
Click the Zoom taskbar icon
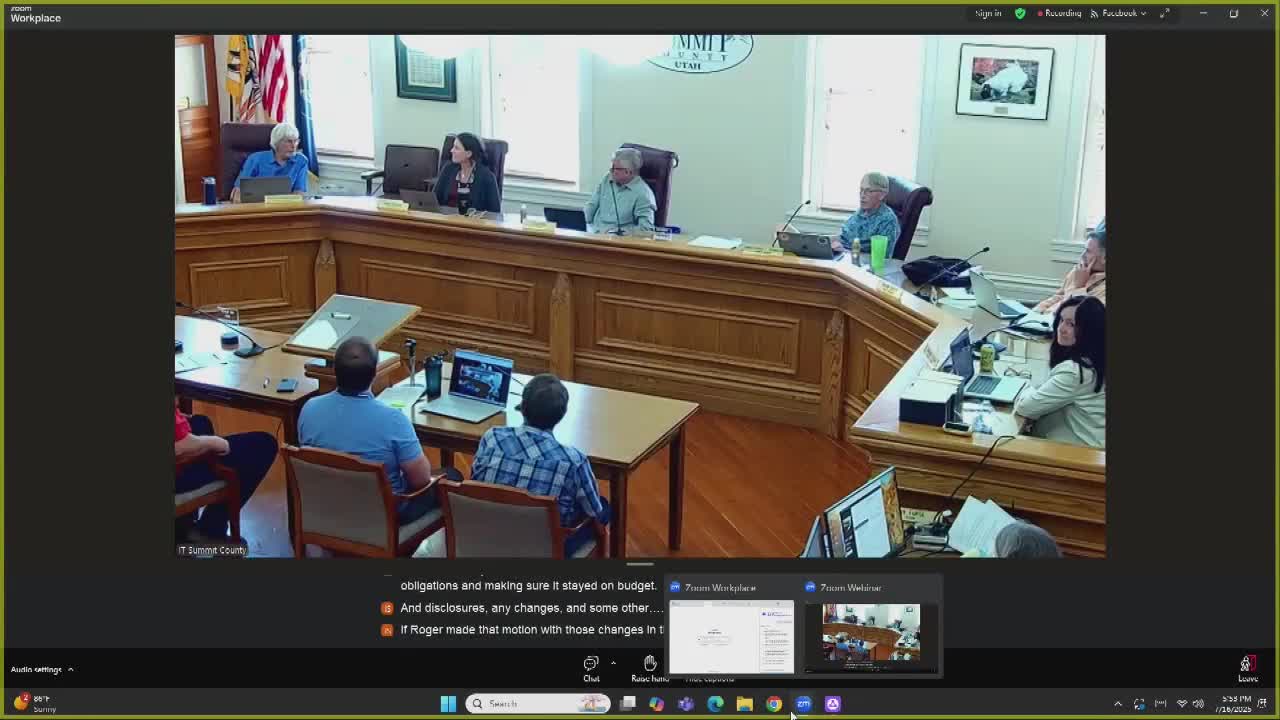803,704
